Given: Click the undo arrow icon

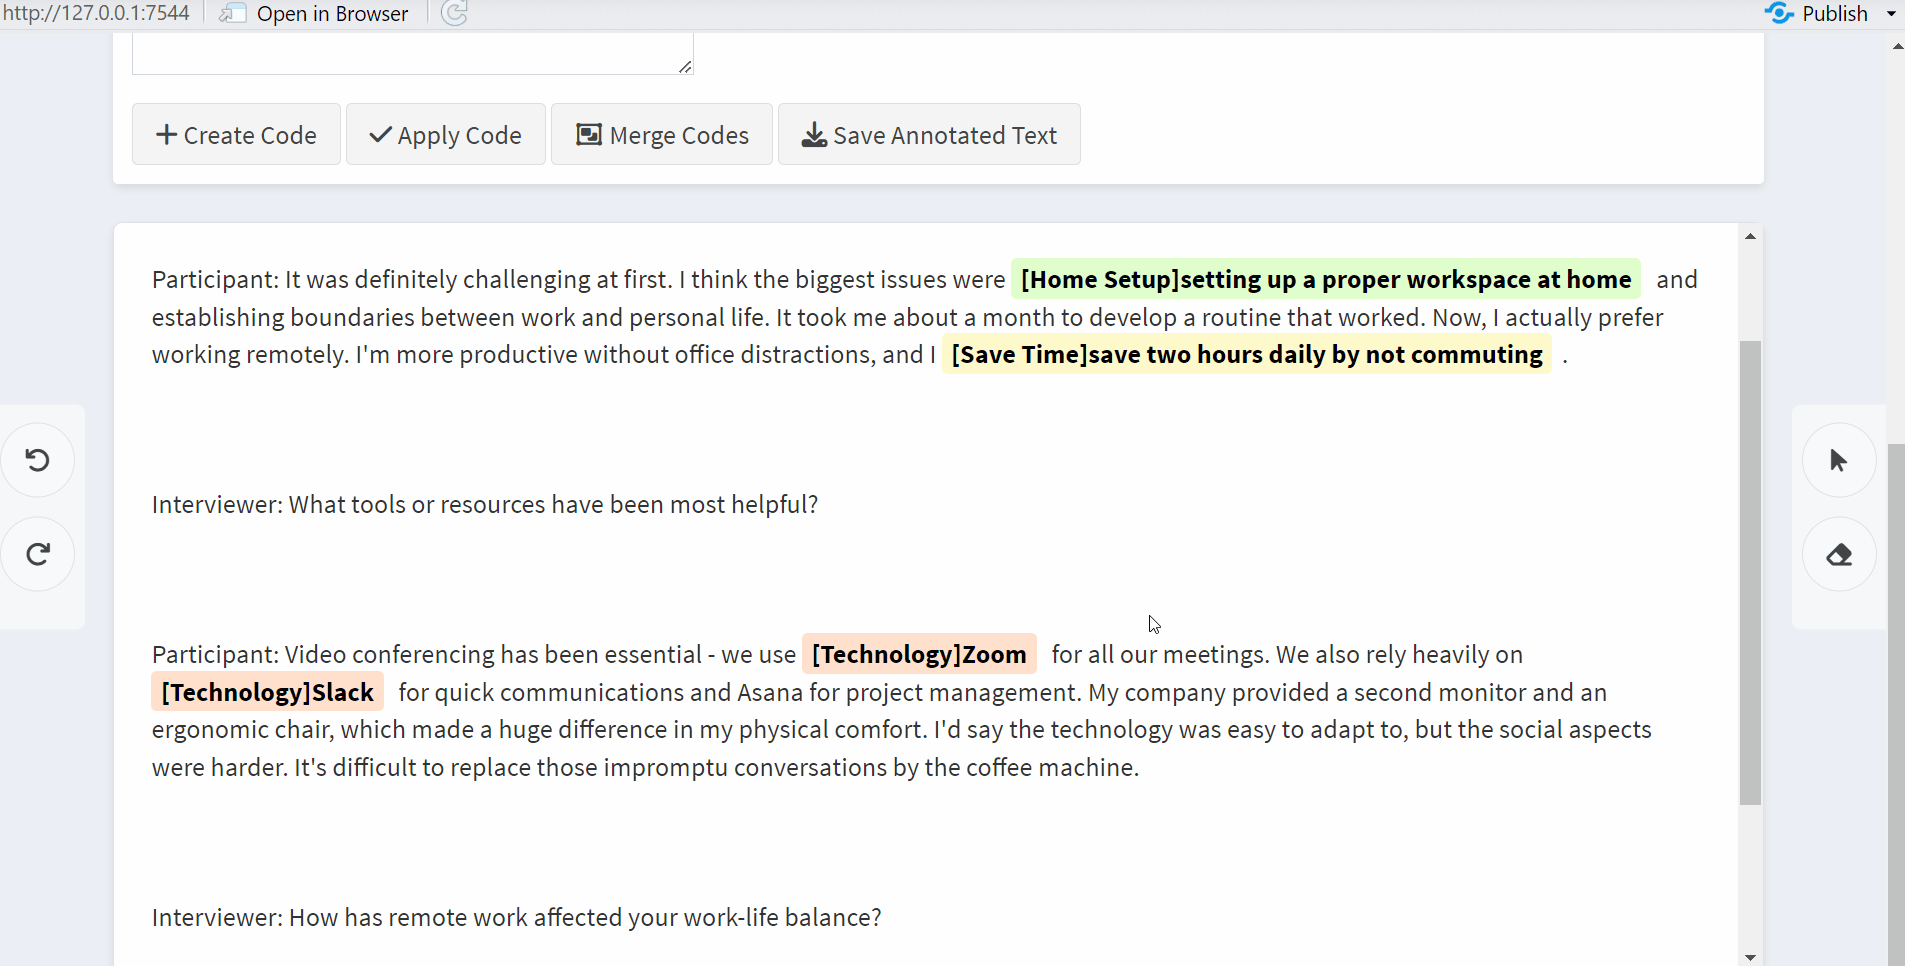Looking at the screenshot, I should 38,460.
